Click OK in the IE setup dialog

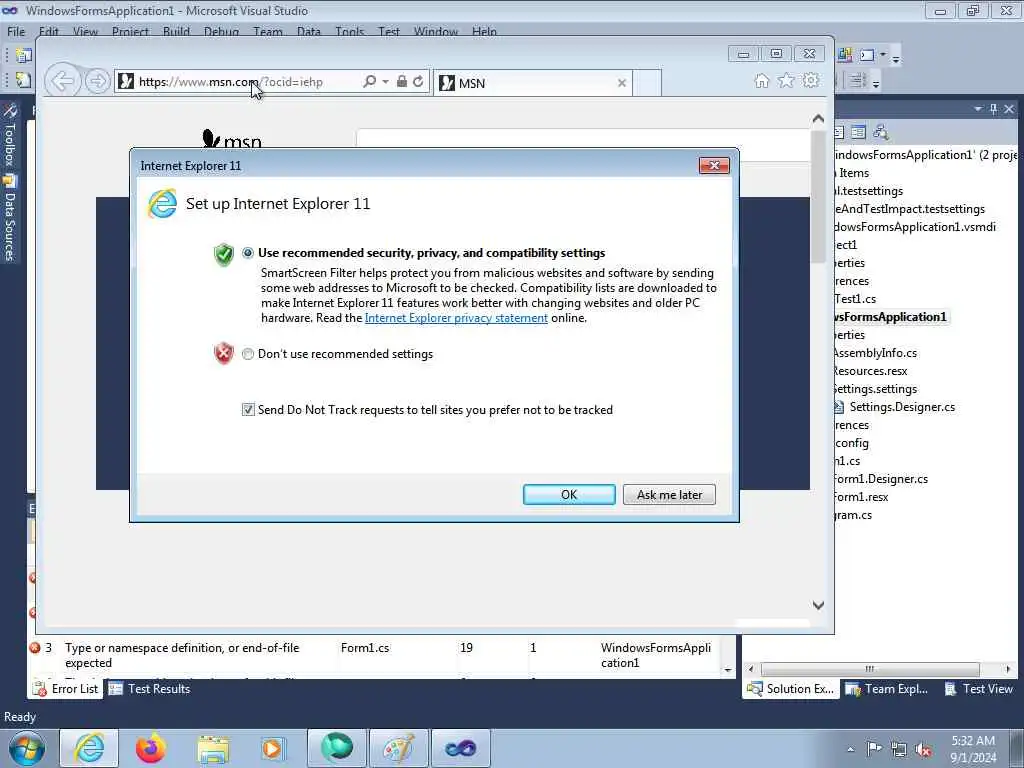pos(569,494)
